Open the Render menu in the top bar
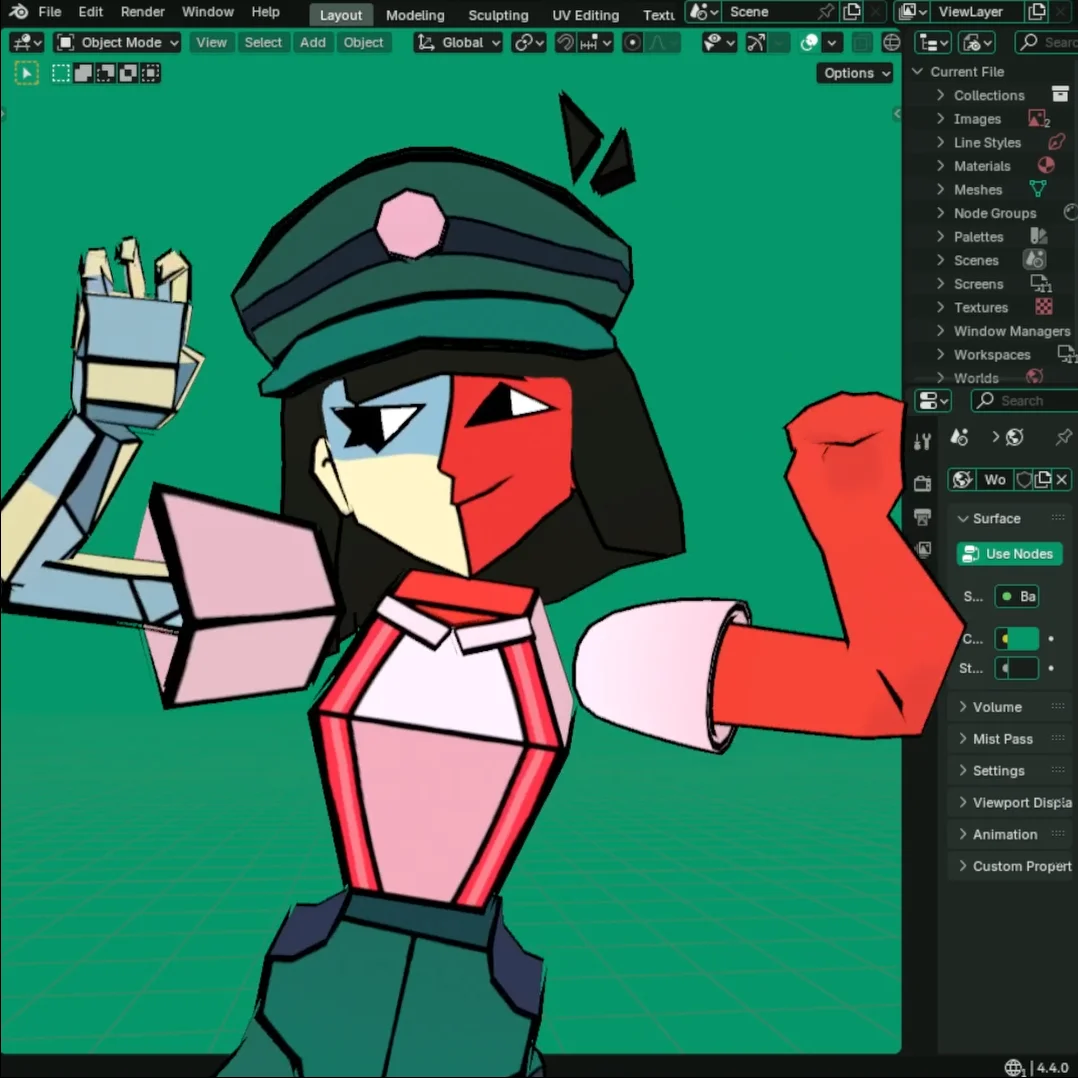 pyautogui.click(x=142, y=12)
